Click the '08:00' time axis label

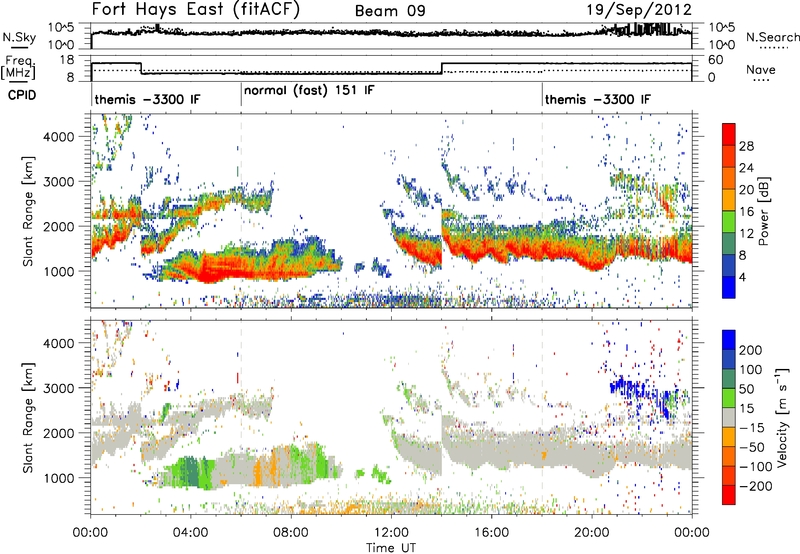tap(291, 533)
